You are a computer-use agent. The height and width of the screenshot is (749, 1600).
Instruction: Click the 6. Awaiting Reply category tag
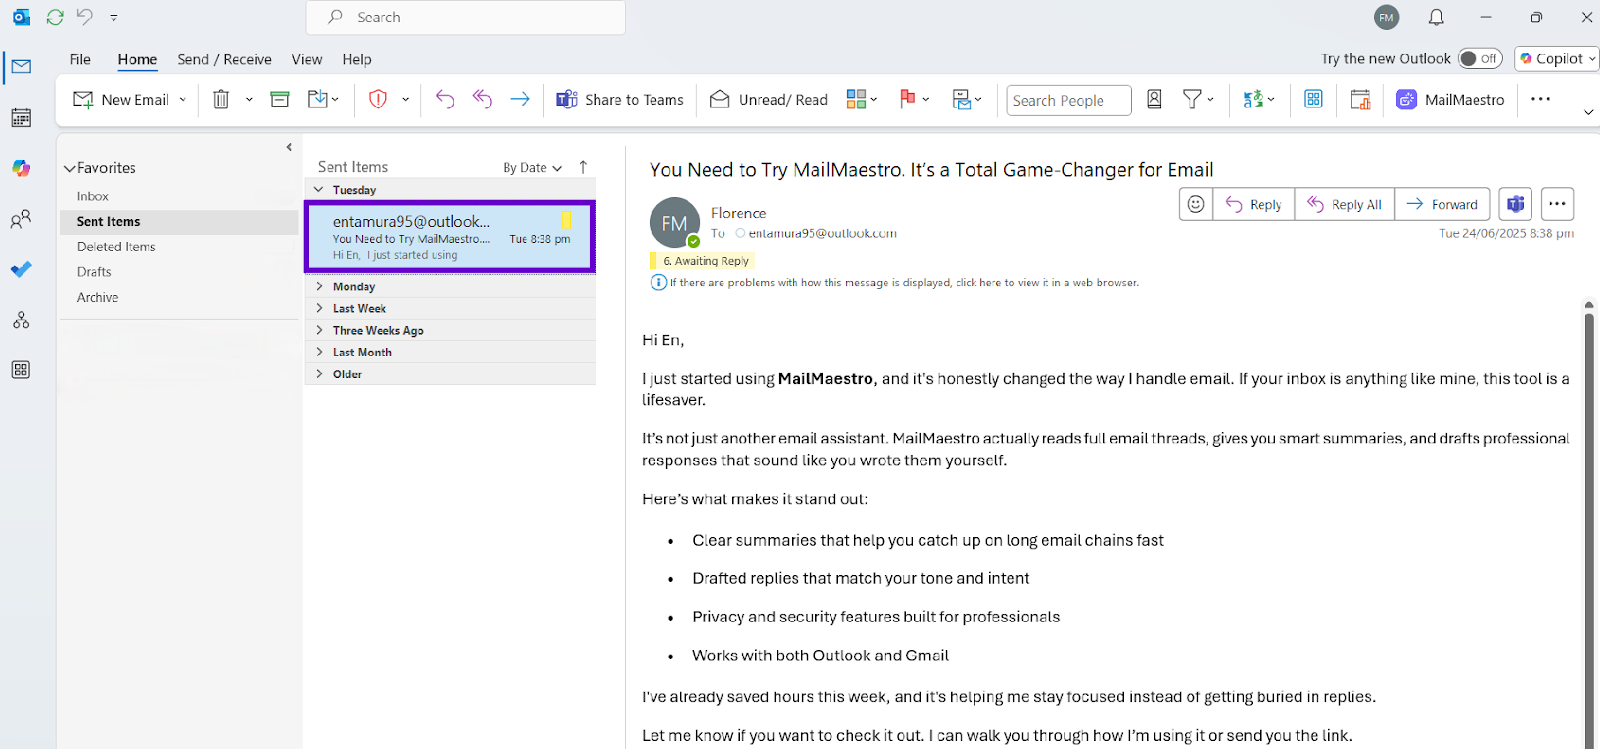704,261
